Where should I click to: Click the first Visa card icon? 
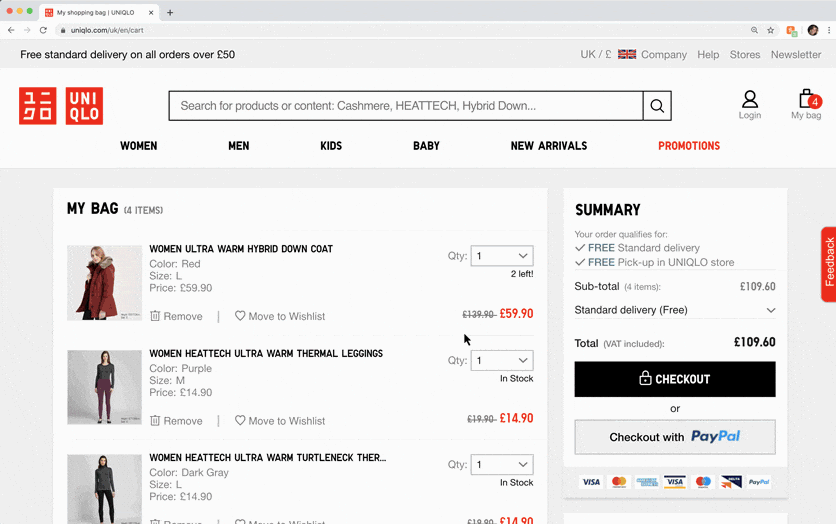coord(591,482)
